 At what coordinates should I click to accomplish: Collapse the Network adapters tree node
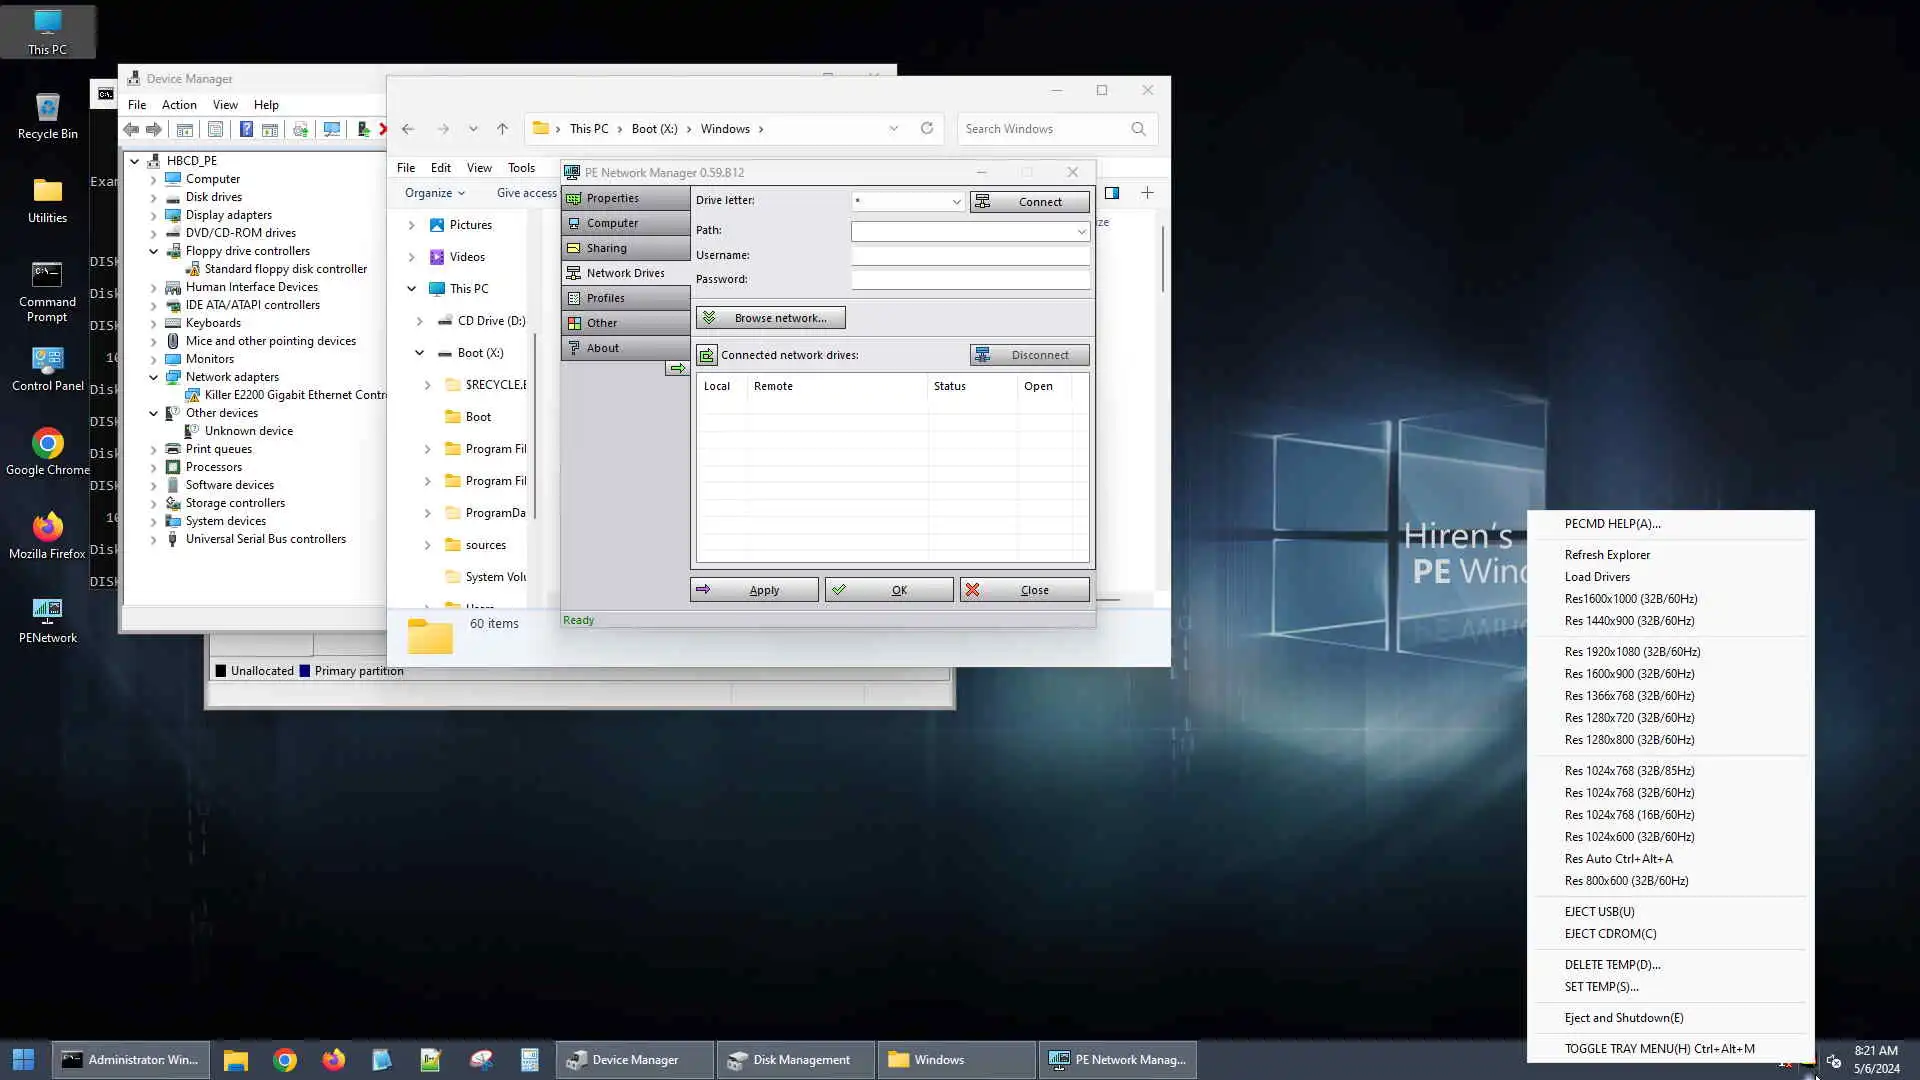(154, 377)
